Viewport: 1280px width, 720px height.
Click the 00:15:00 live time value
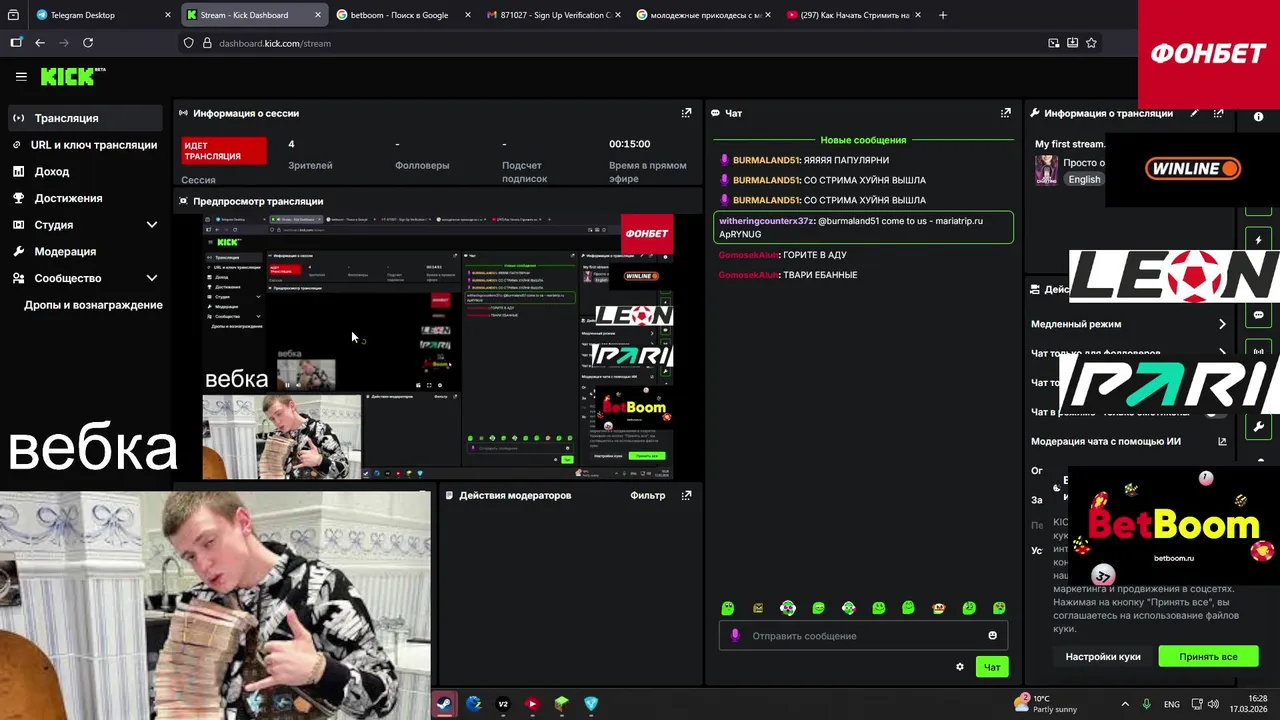pos(629,144)
